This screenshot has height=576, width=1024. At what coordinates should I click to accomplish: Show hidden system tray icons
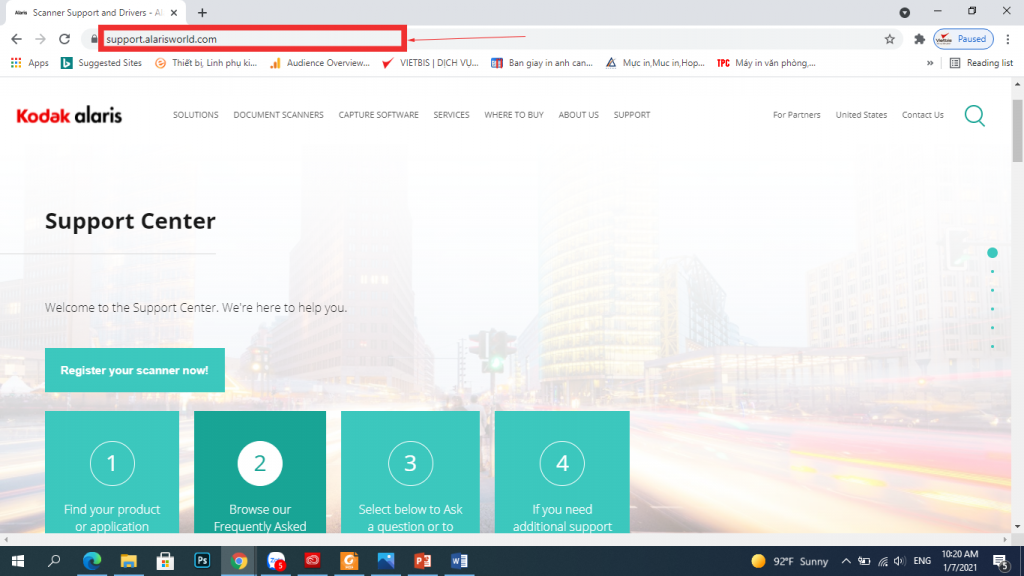[846, 561]
